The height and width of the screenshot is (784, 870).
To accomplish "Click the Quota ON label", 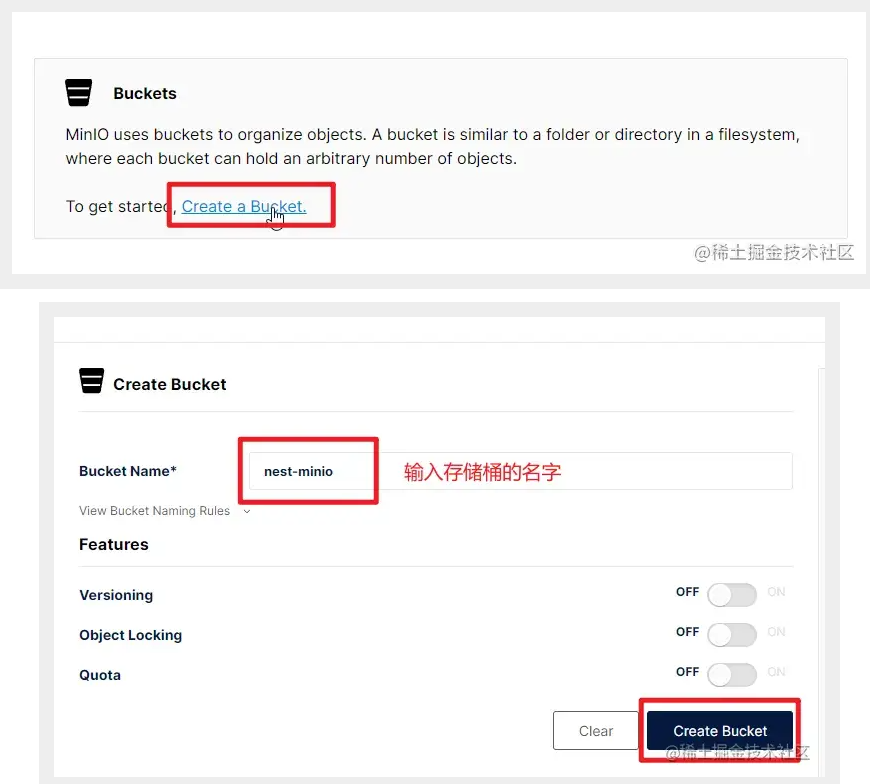I will pyautogui.click(x=776, y=672).
